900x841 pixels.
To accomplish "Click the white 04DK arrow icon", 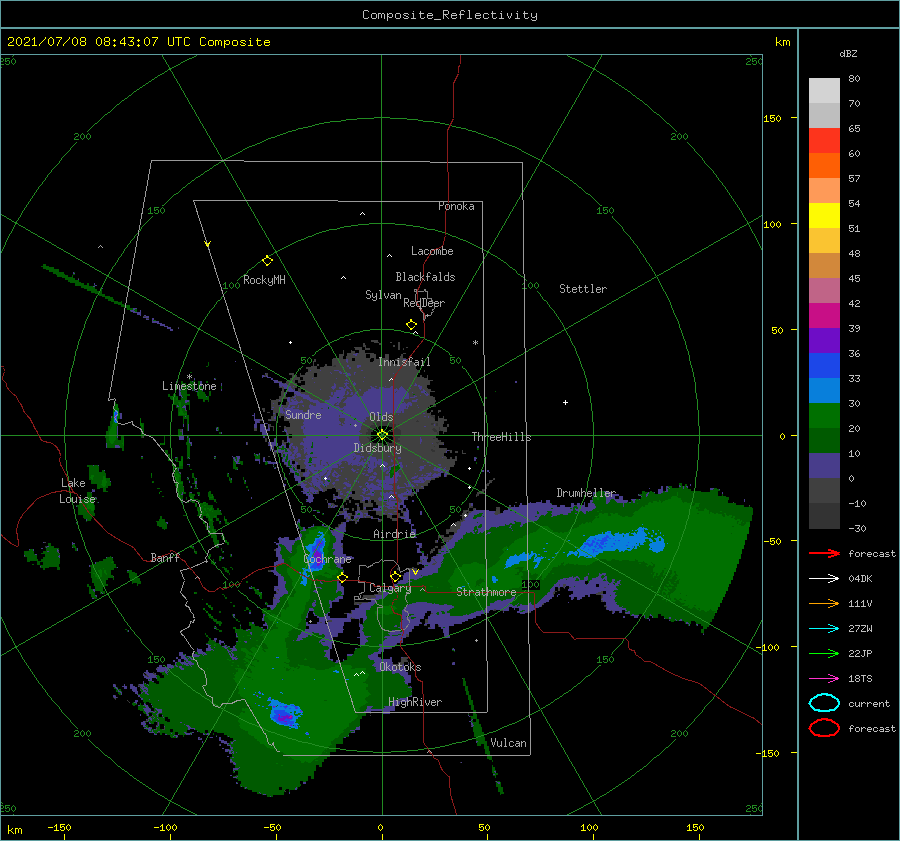I will tap(824, 578).
